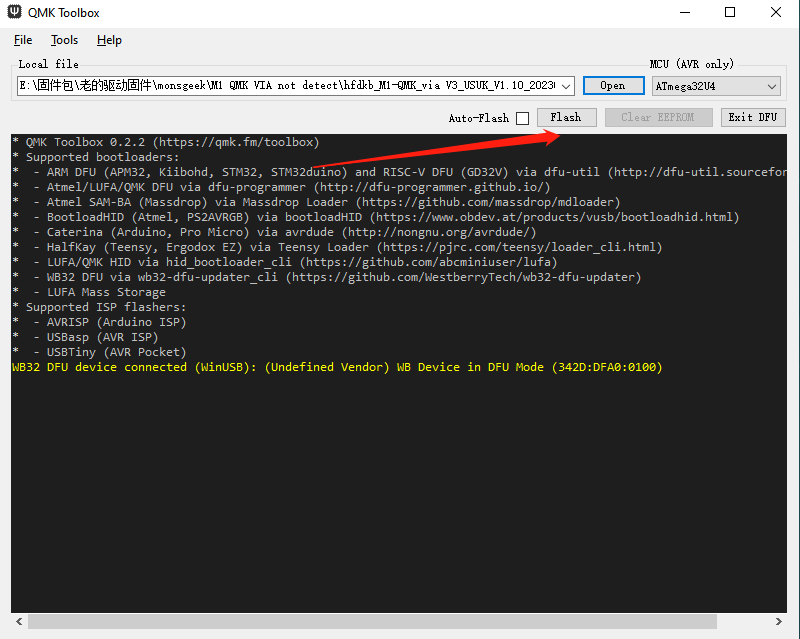800x639 pixels.
Task: Click the BootloadHID (Atmel, PS2AVRGB) log line
Action: click(x=375, y=217)
